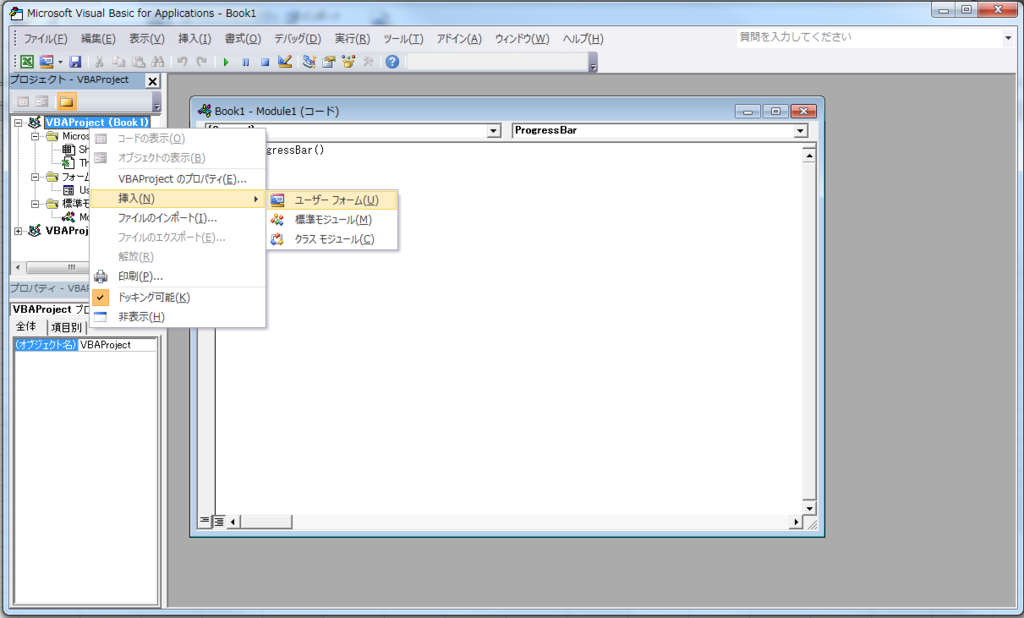Click the View Object icon in Project panel
Viewport: 1024px width, 618px height.
pyautogui.click(x=42, y=102)
